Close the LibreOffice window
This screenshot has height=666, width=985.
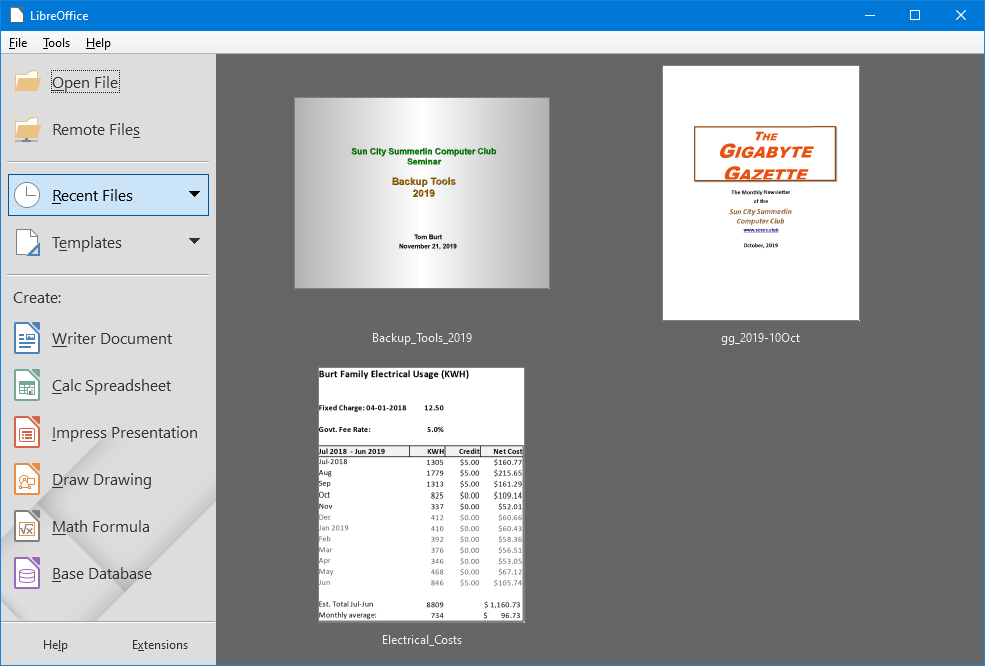pos(961,15)
